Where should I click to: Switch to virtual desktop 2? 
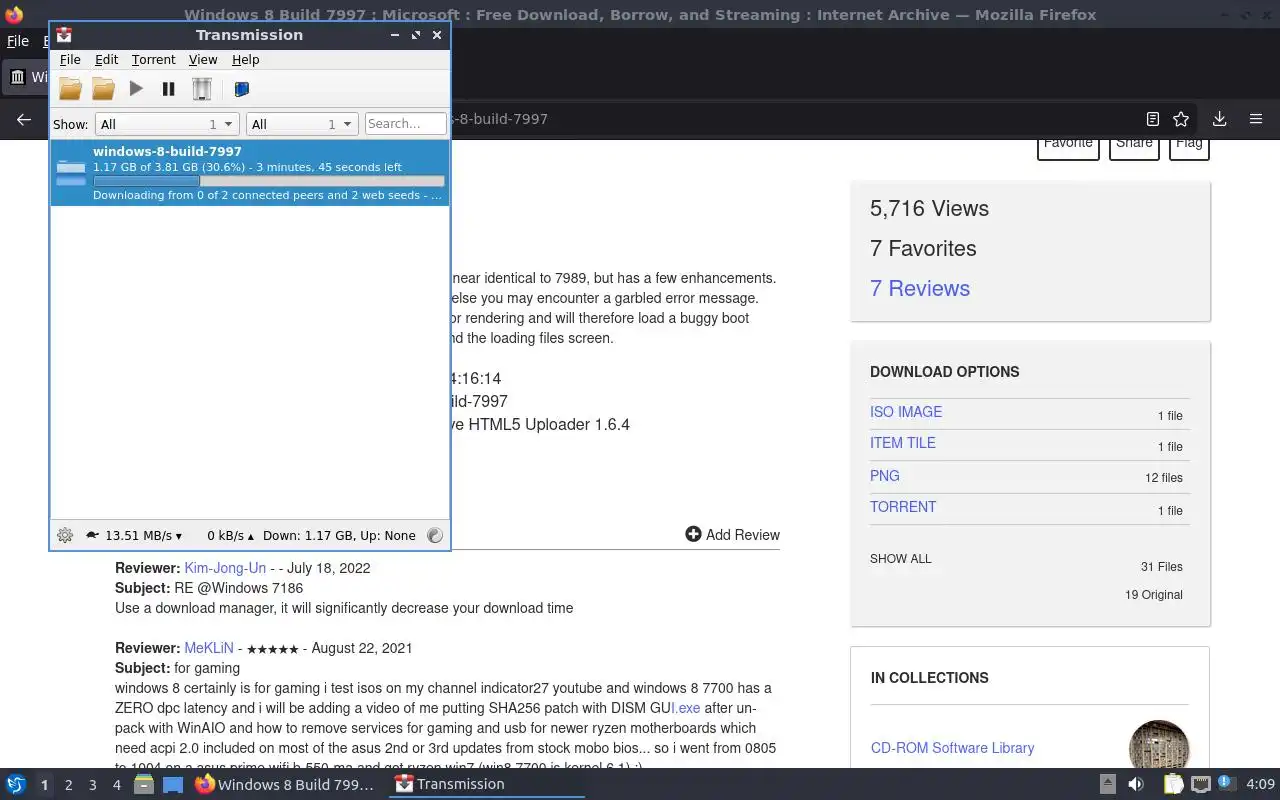pyautogui.click(x=68, y=785)
